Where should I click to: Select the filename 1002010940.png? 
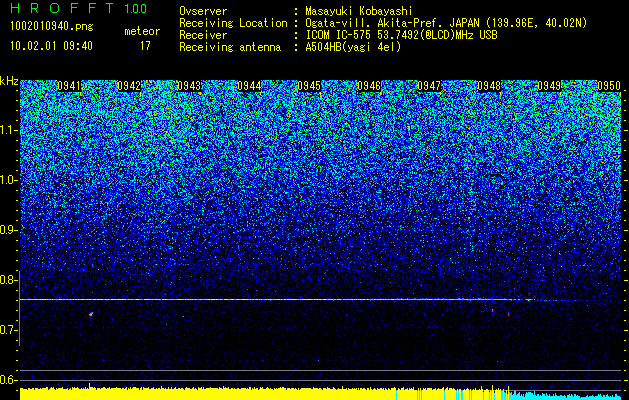pos(52,27)
